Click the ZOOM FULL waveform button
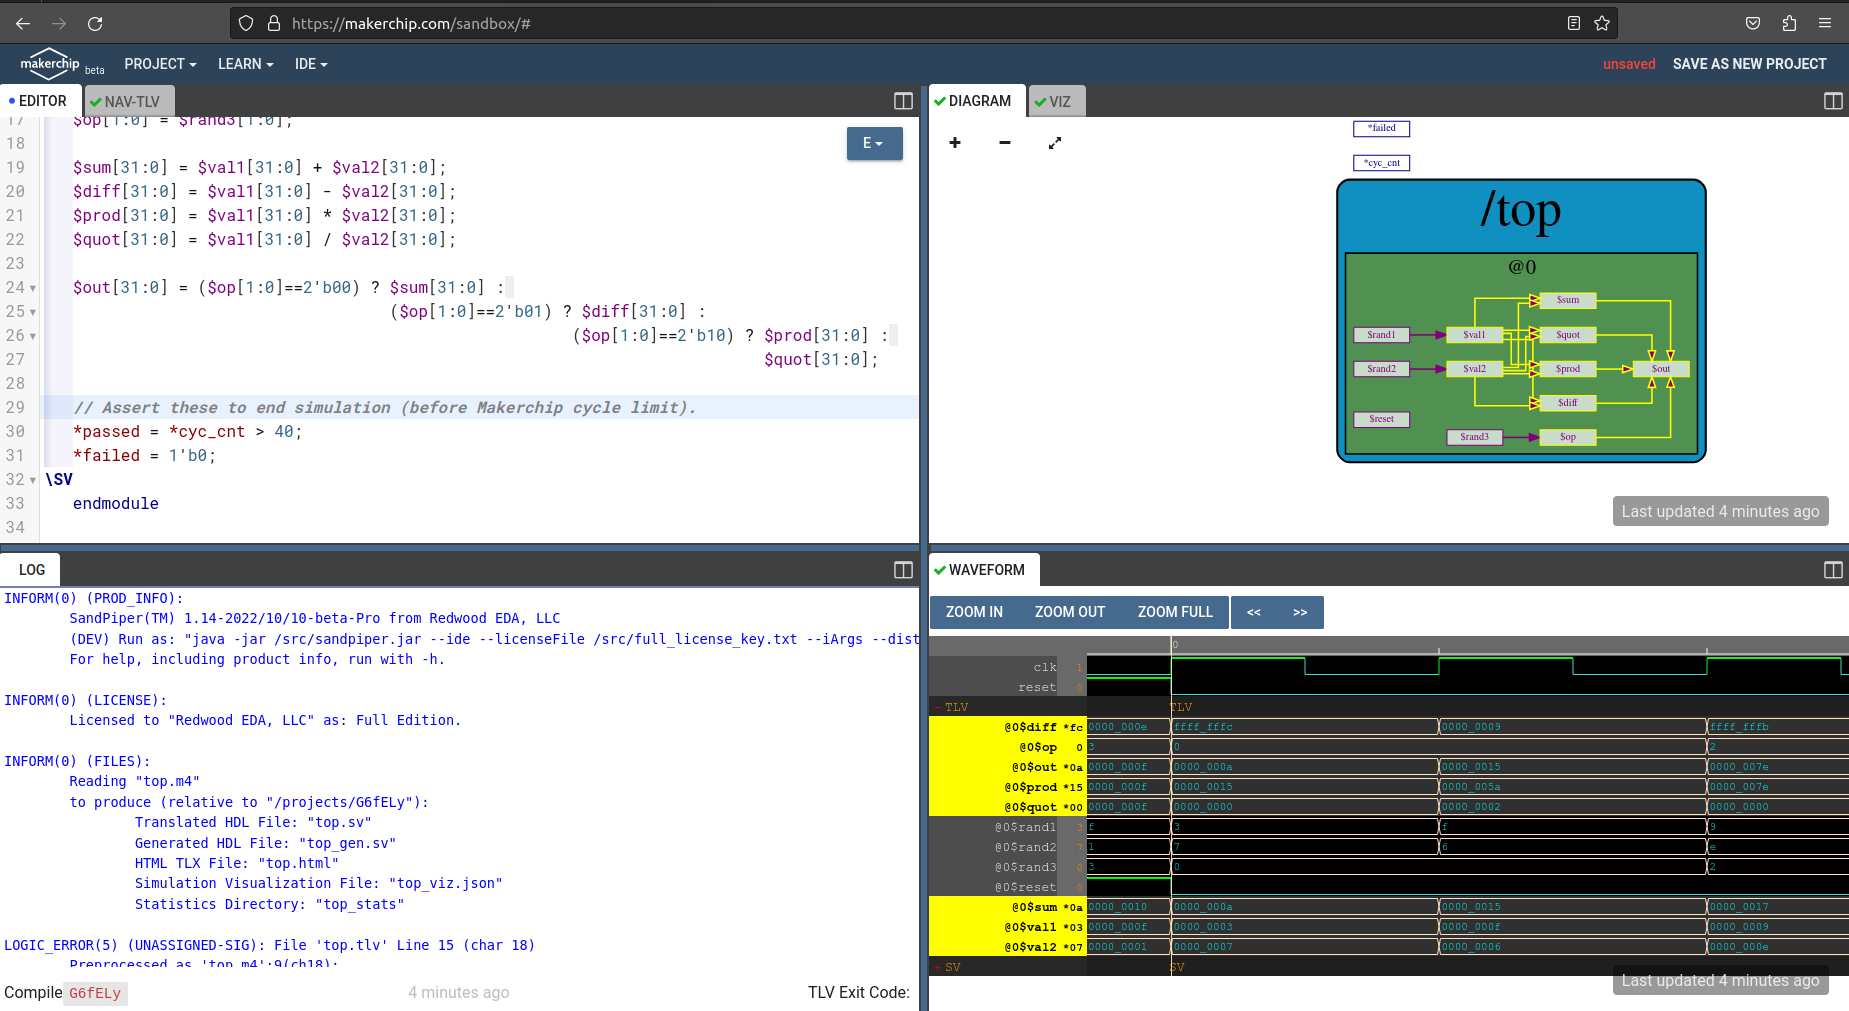The width and height of the screenshot is (1849, 1011). pyautogui.click(x=1175, y=611)
